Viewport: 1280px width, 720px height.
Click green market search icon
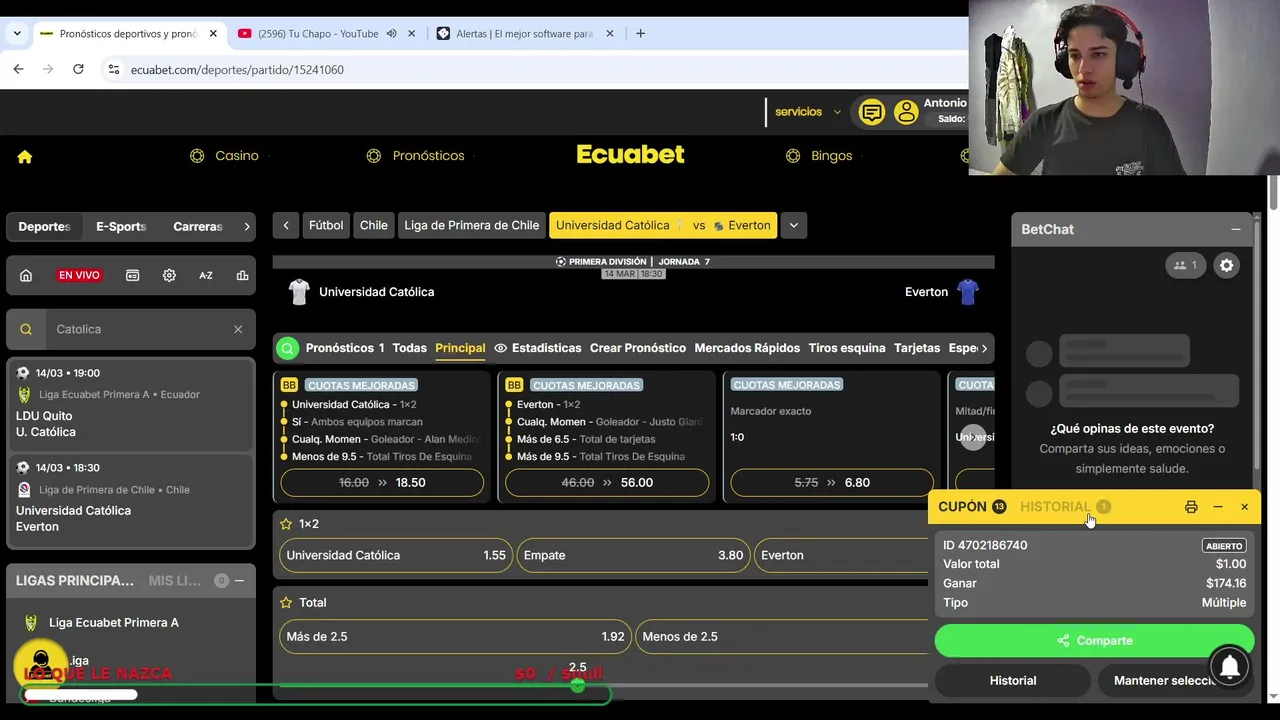point(288,348)
